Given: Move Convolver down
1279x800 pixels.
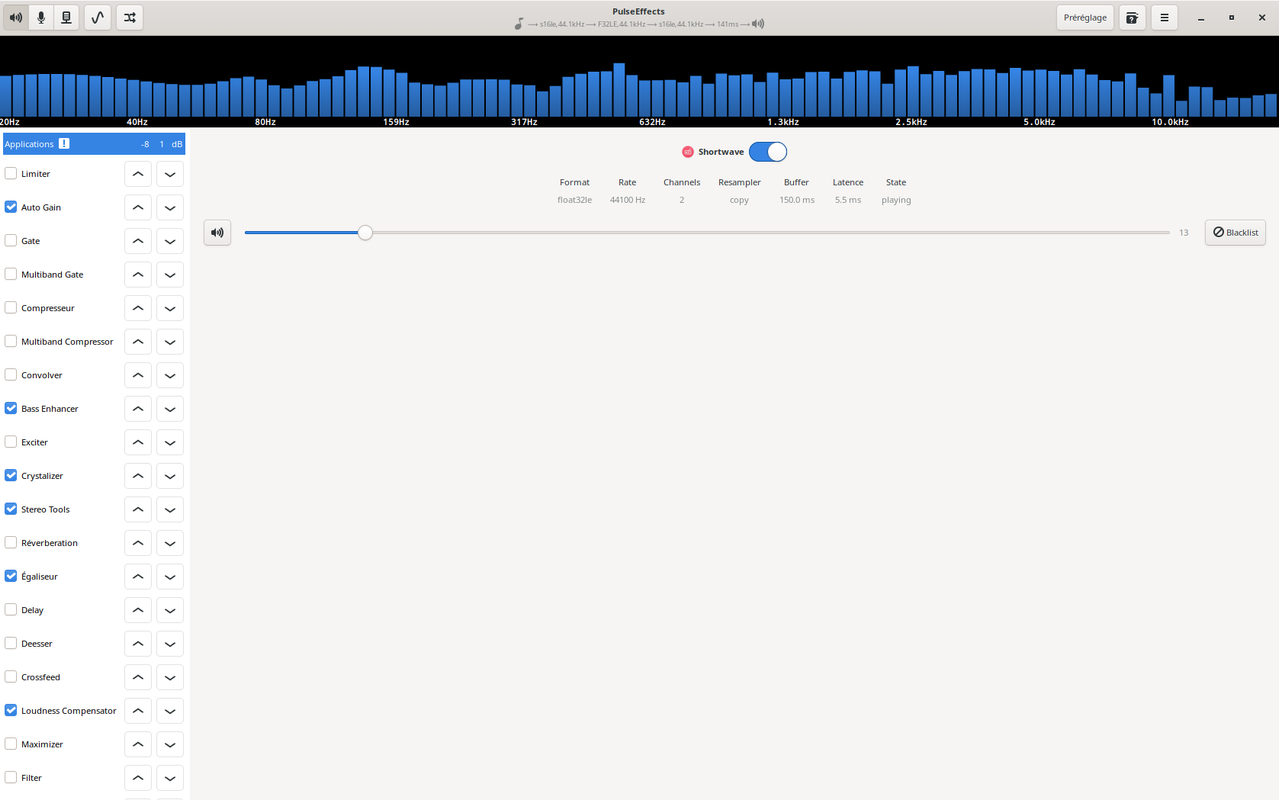Looking at the screenshot, I should [170, 375].
